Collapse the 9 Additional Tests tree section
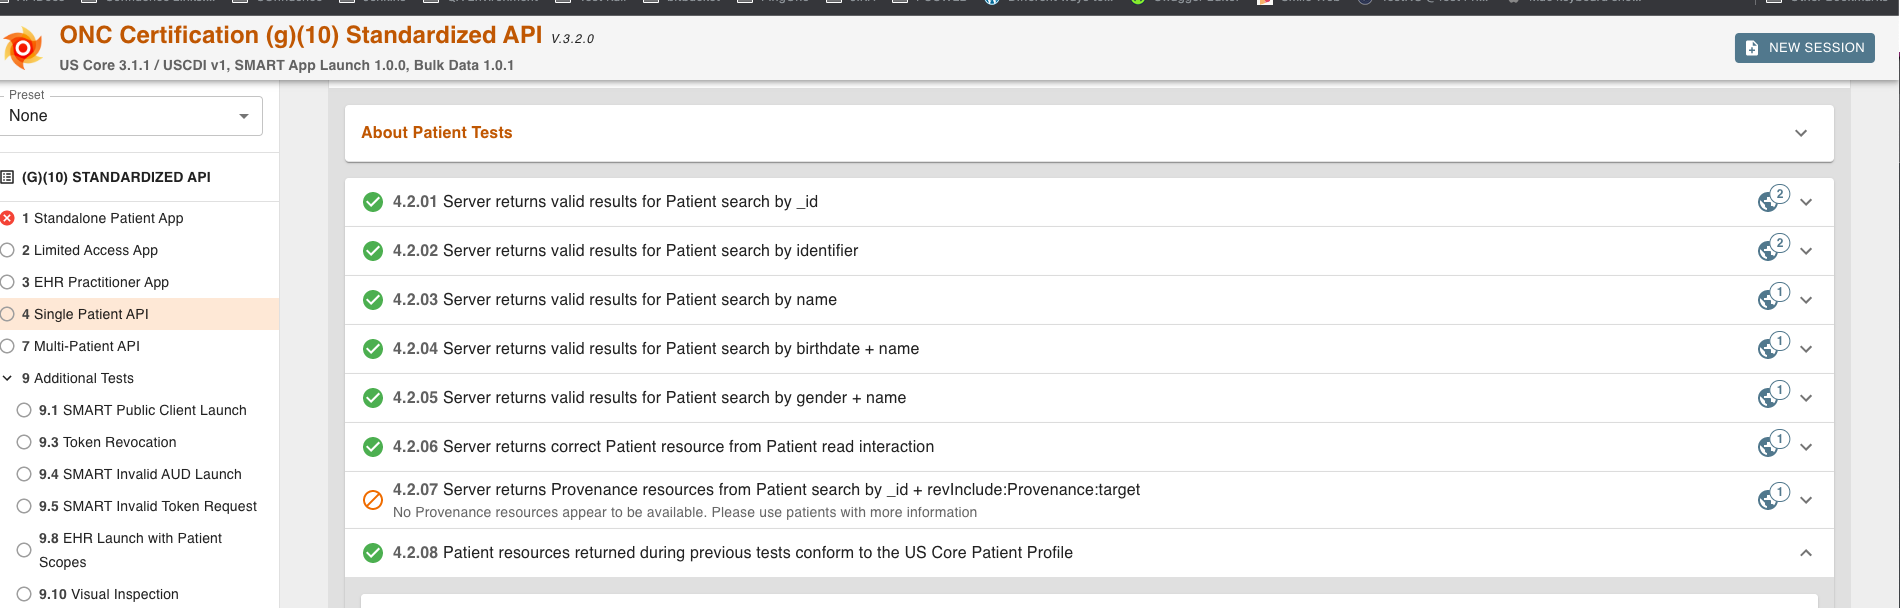 click(9, 378)
